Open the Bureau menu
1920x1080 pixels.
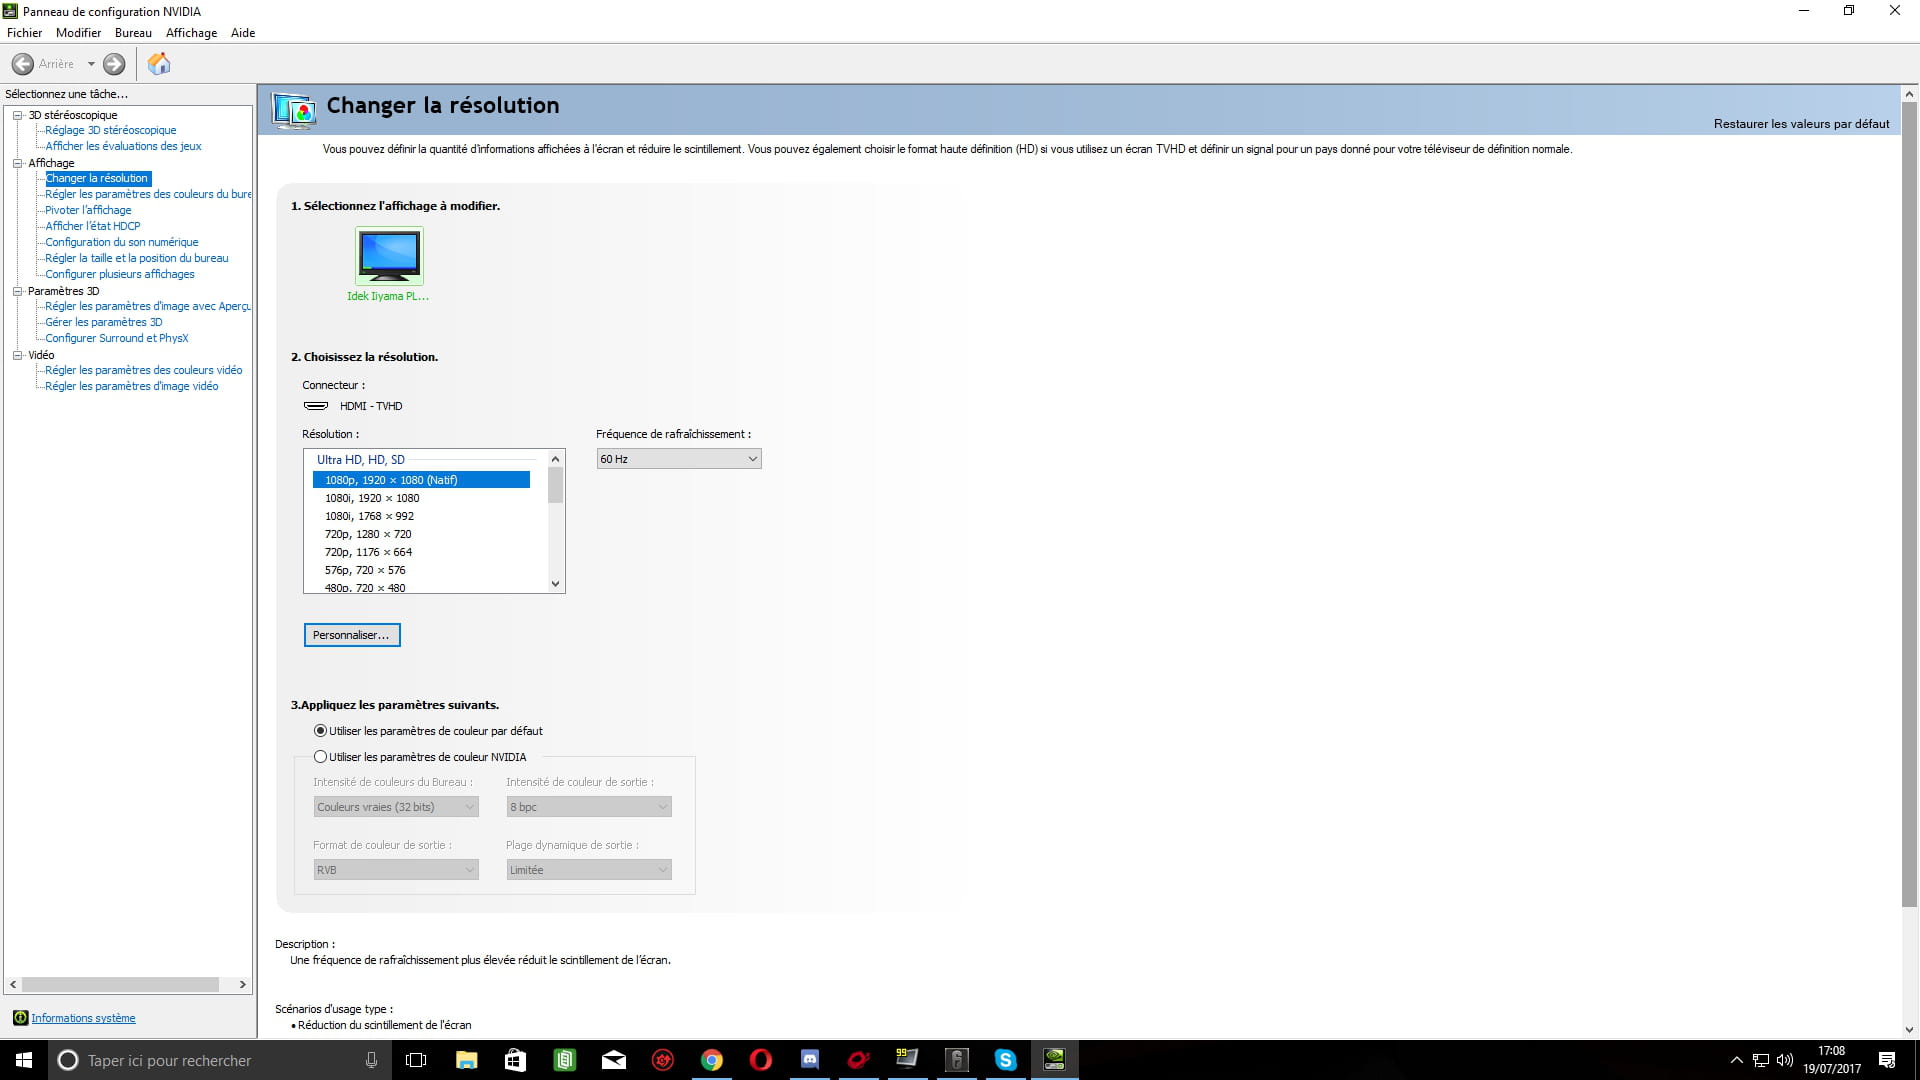(133, 33)
